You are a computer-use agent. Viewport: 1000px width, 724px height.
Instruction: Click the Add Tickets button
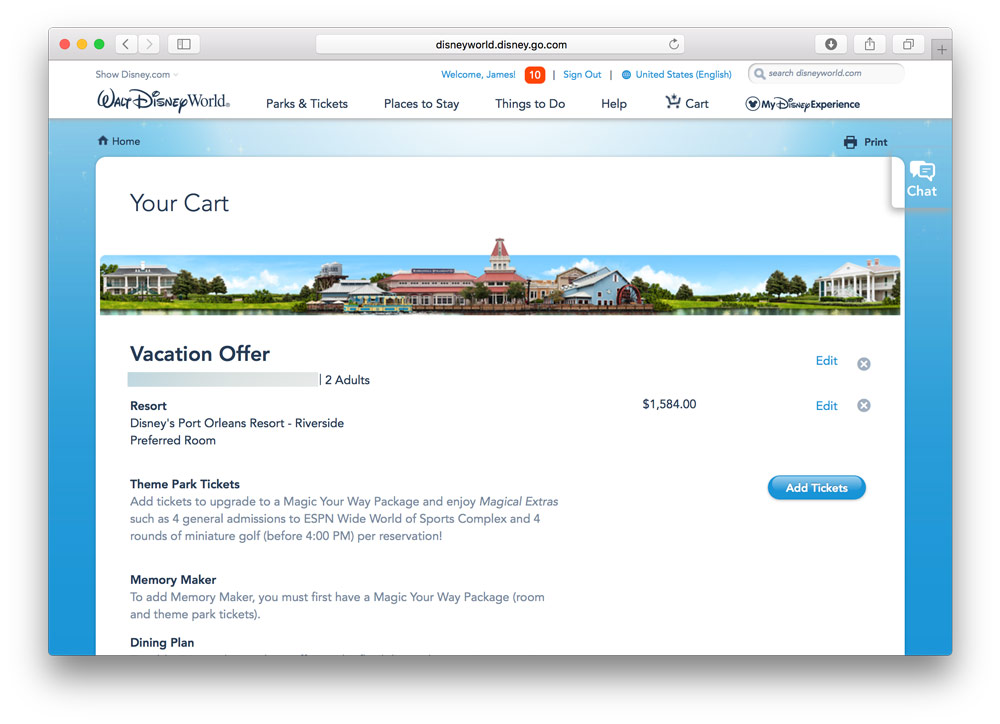(816, 488)
